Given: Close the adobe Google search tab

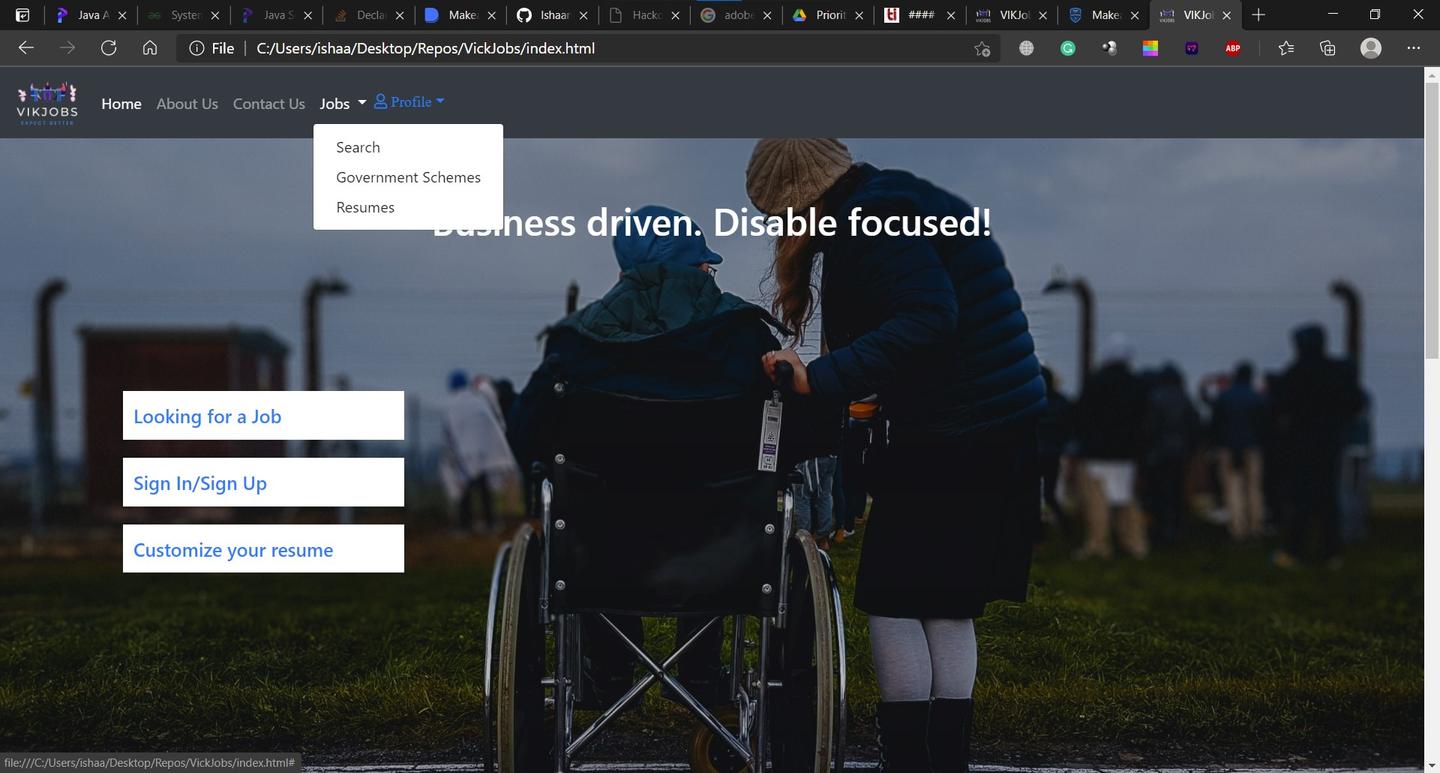Looking at the screenshot, I should (x=767, y=15).
